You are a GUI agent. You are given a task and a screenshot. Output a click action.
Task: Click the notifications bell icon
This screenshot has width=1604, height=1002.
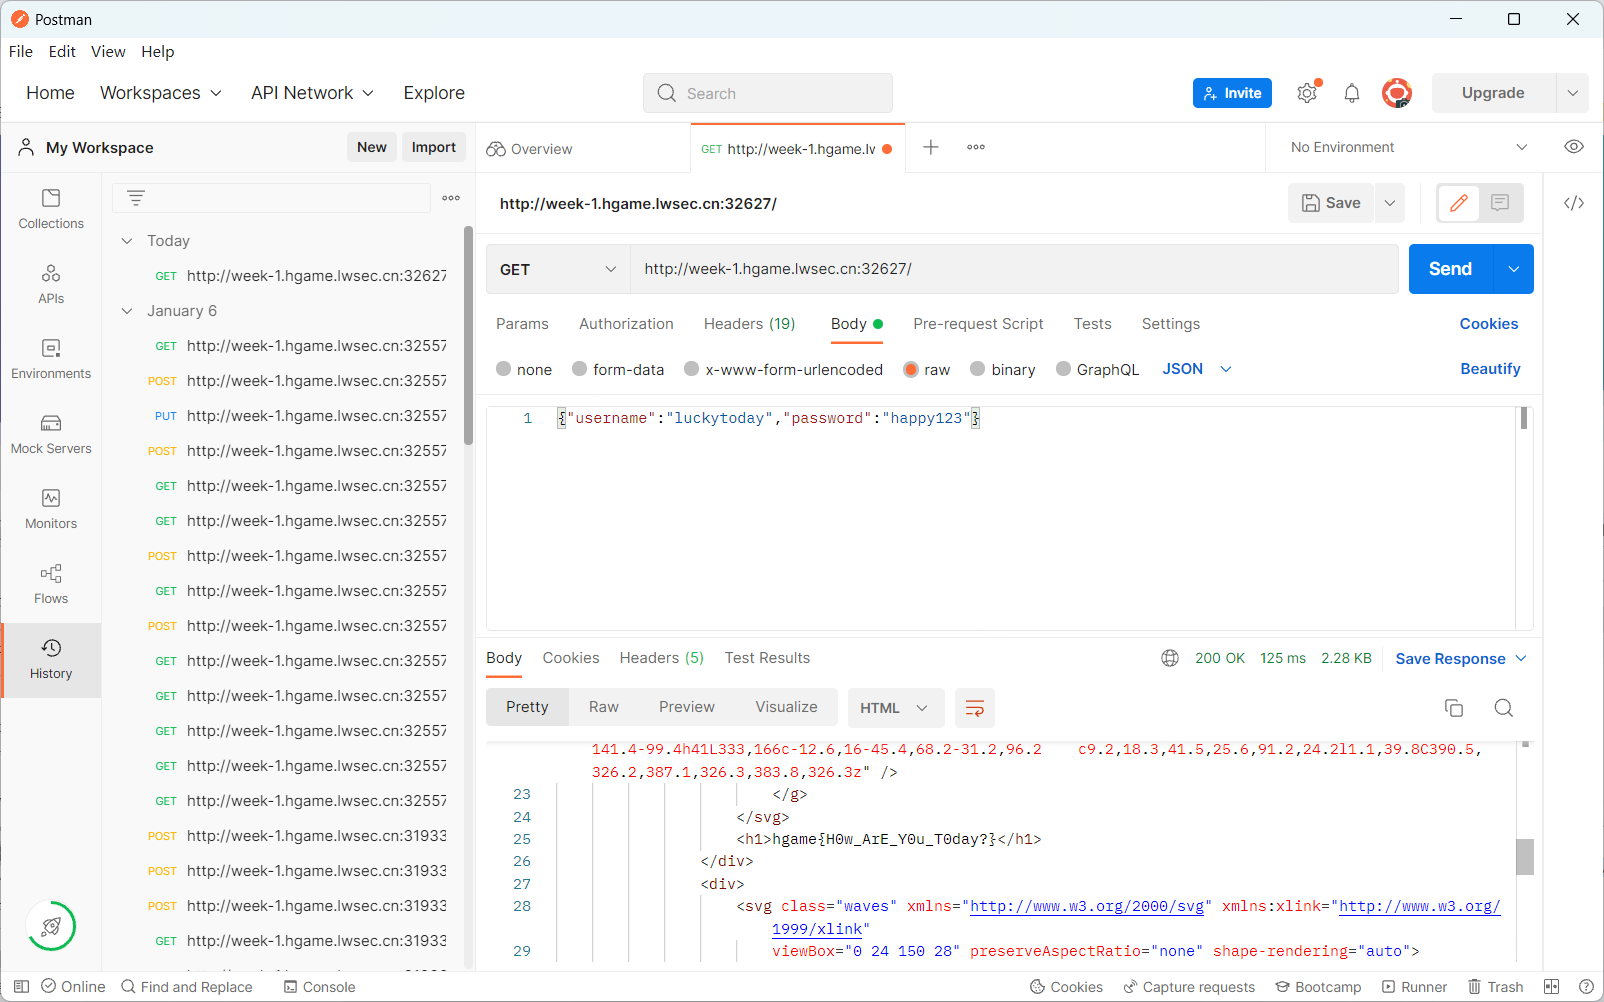coord(1351,93)
